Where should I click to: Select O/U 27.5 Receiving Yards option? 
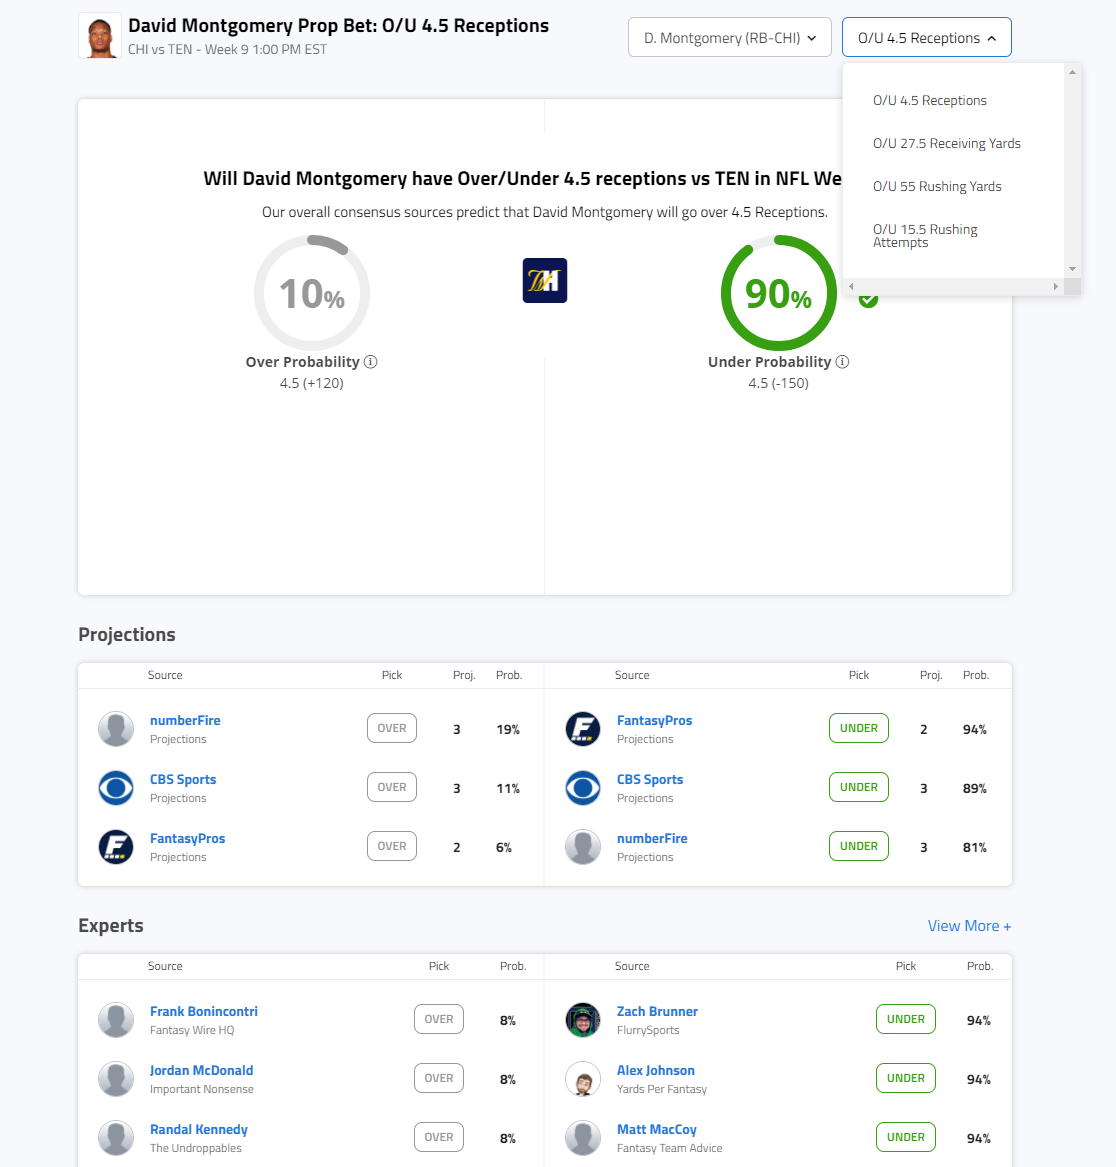[947, 144]
